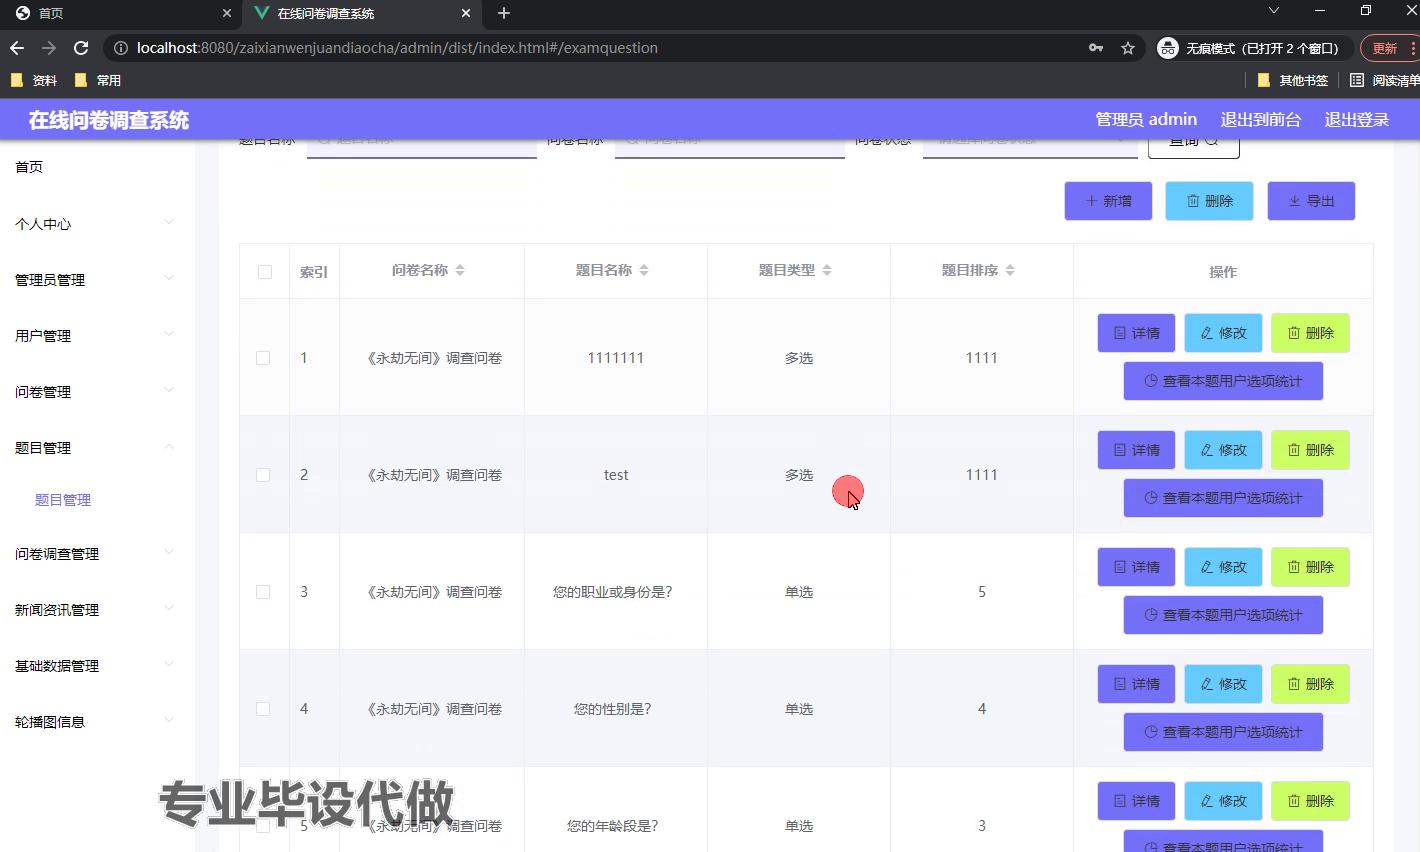Viewport: 1420px width, 852px height.
Task: Check the checkbox for row 3
Action: [263, 592]
